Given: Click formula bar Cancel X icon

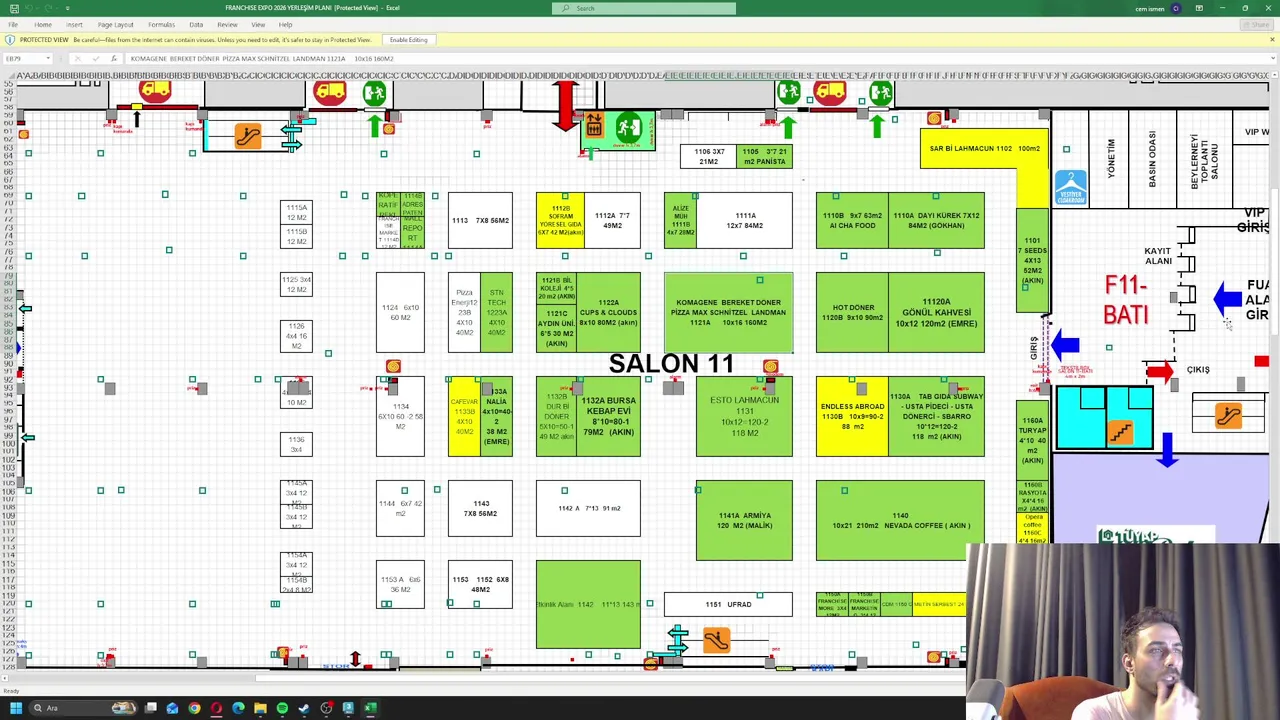Looking at the screenshot, I should tap(77, 58).
